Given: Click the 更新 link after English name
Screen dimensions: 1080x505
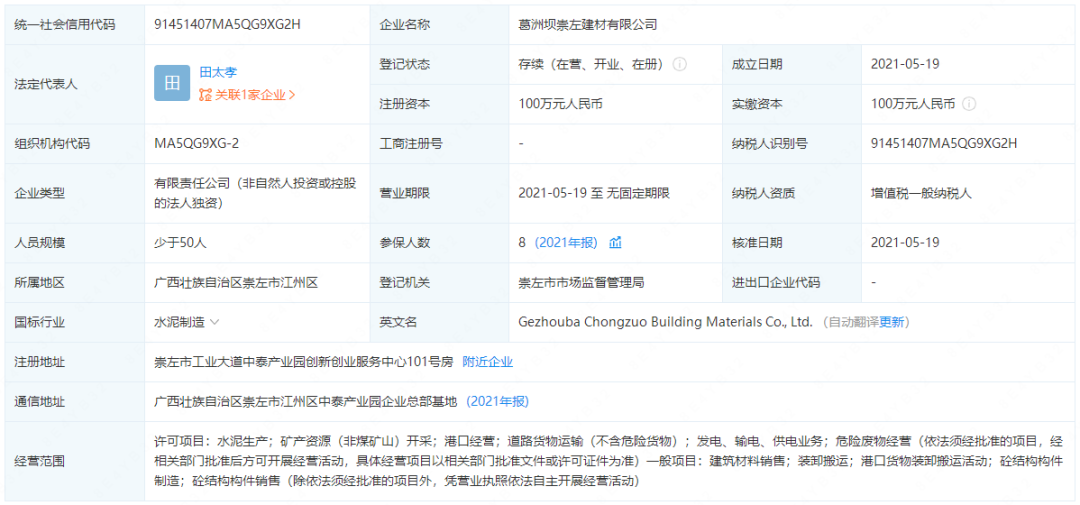Looking at the screenshot, I should [x=891, y=322].
